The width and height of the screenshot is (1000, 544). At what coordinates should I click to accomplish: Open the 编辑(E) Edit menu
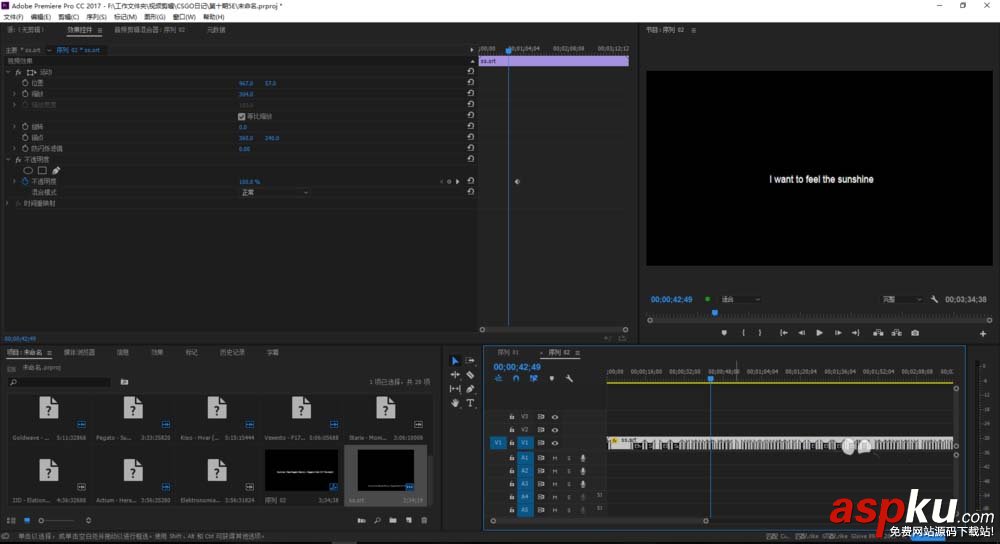(41, 17)
